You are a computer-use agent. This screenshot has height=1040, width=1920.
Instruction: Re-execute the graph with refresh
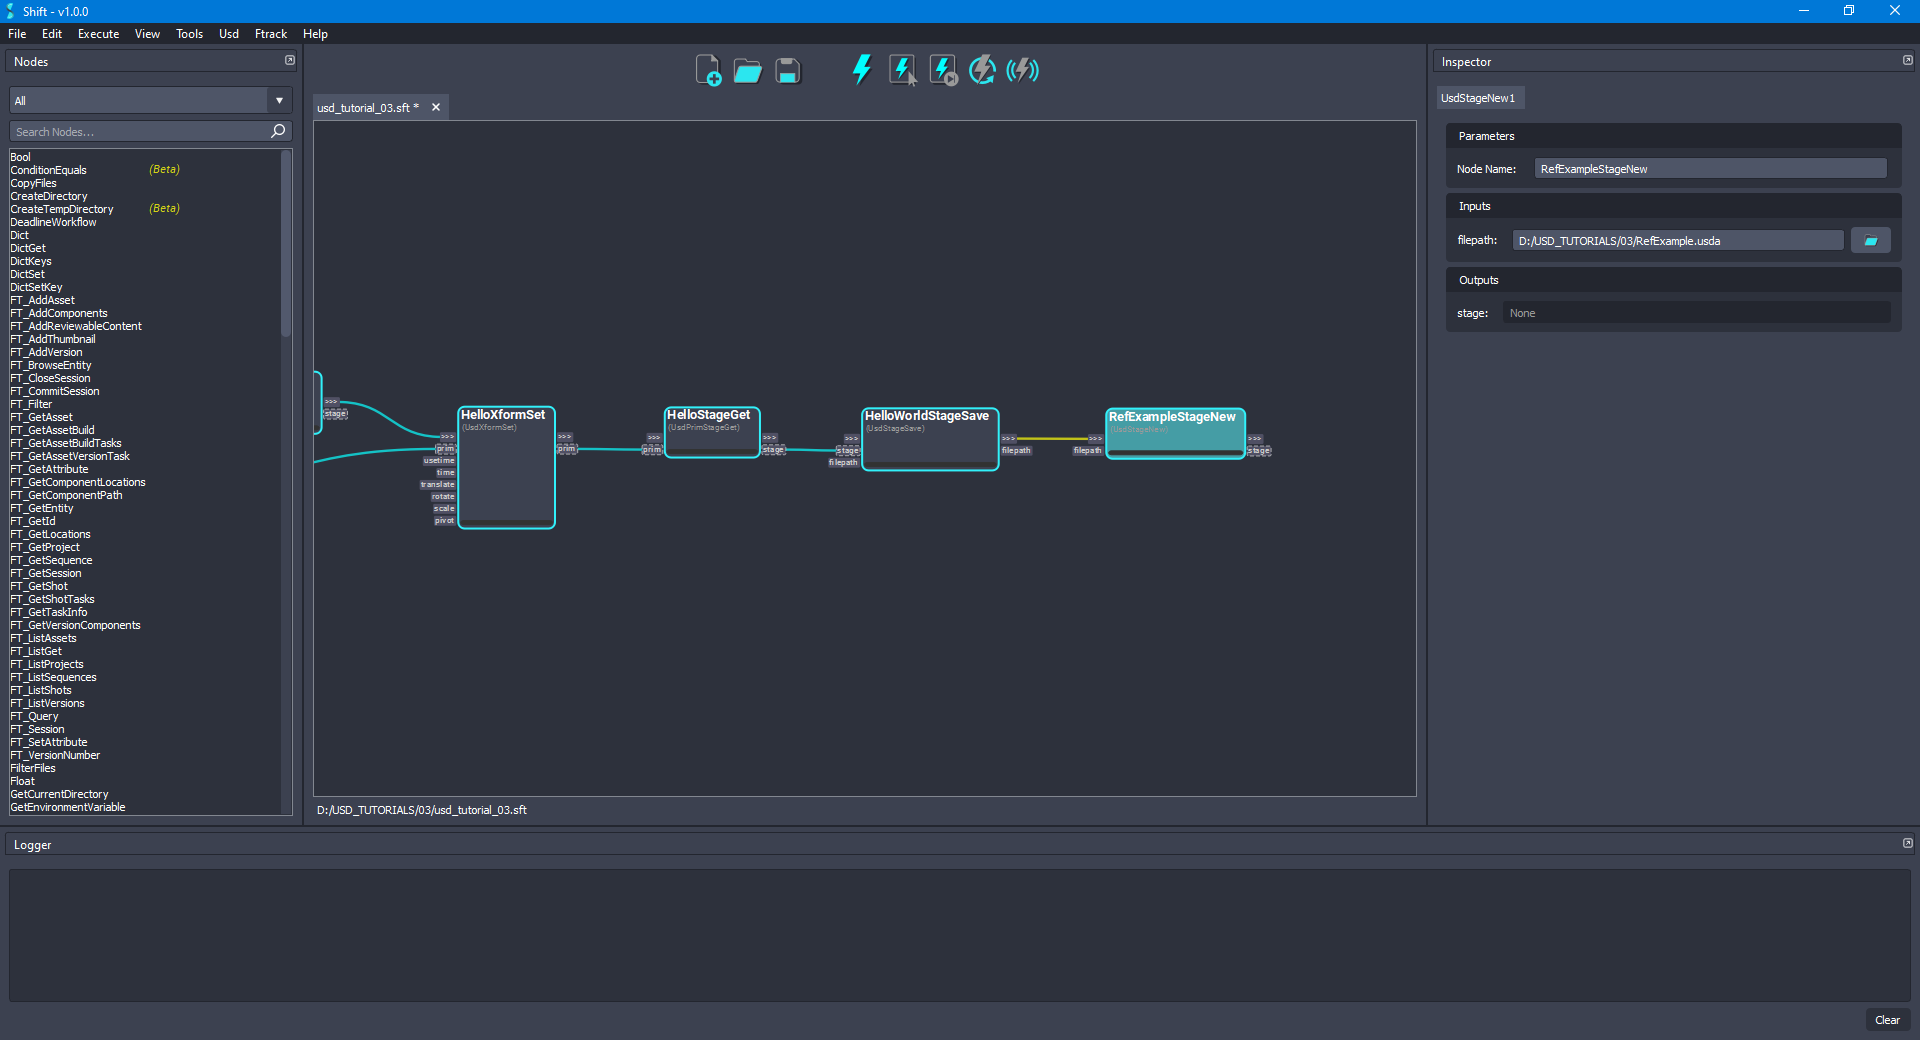click(982, 70)
